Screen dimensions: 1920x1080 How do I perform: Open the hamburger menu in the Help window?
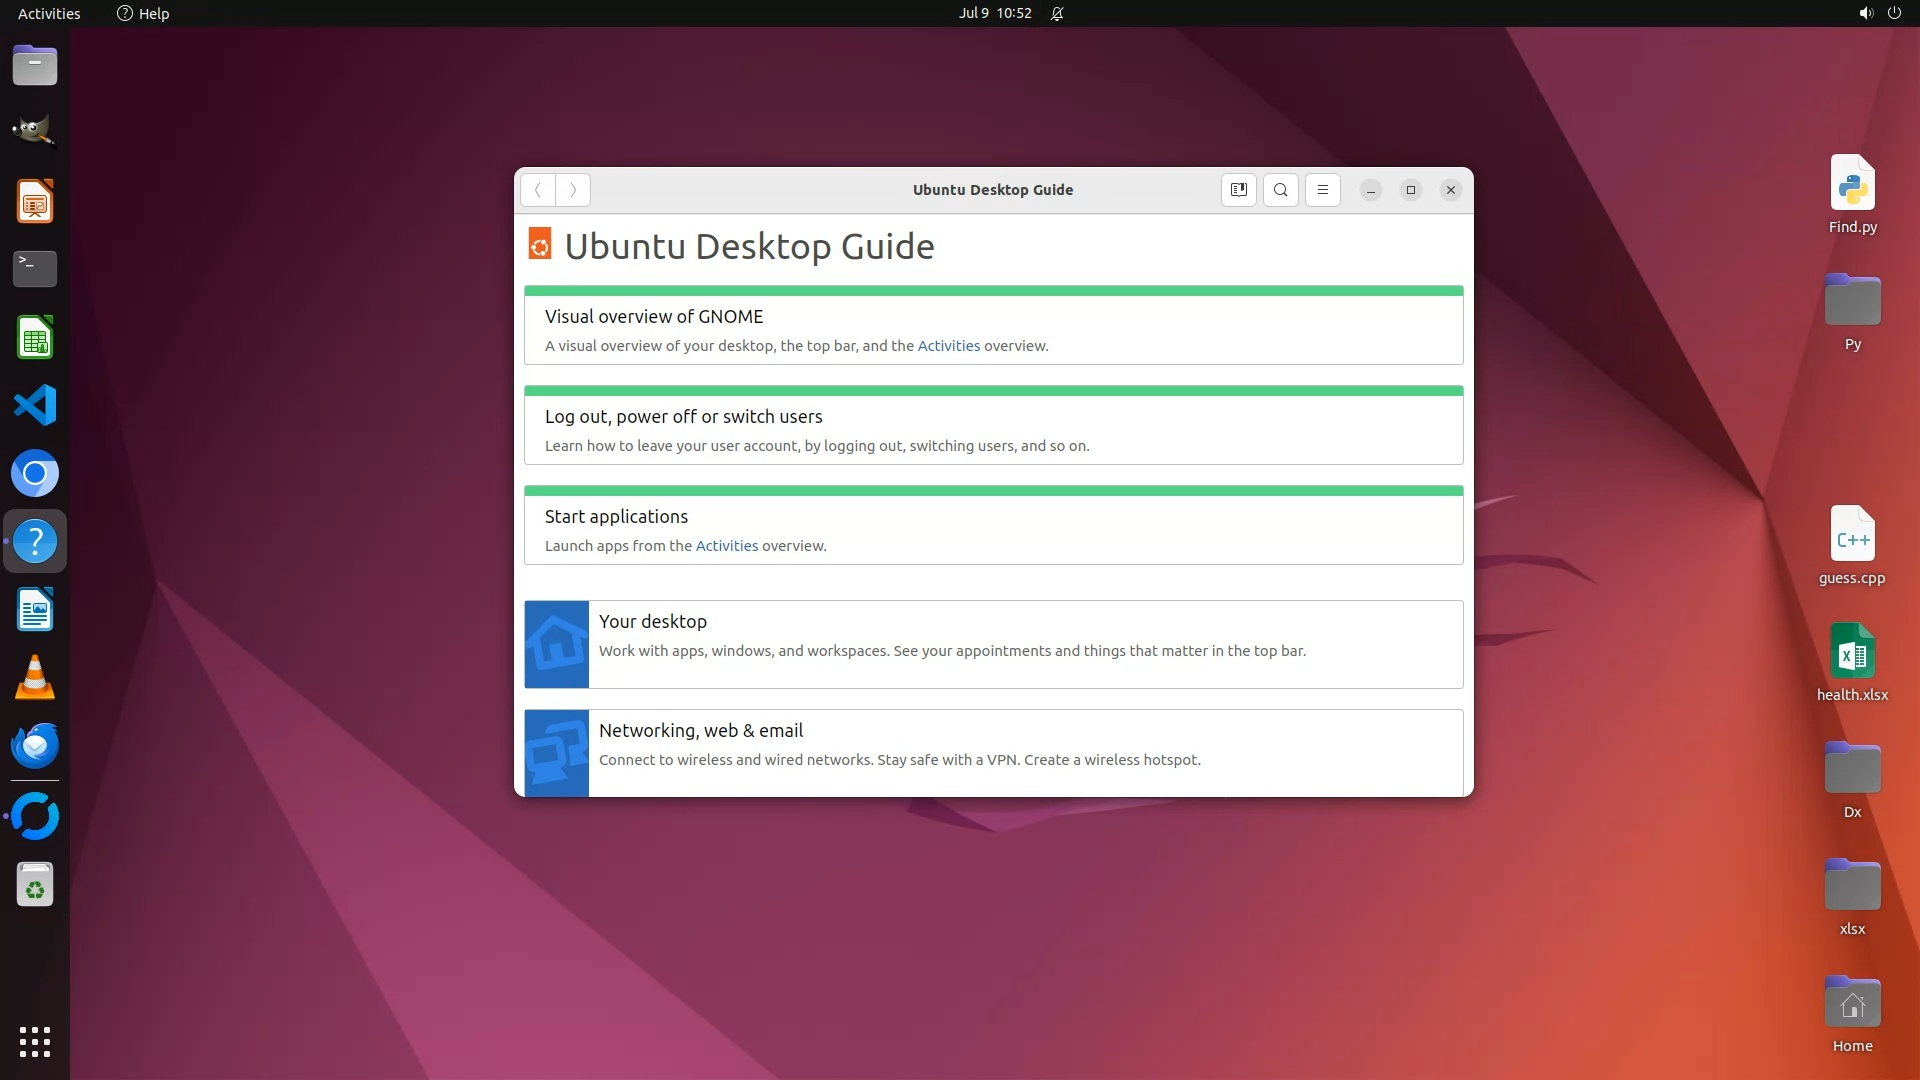[x=1322, y=190]
